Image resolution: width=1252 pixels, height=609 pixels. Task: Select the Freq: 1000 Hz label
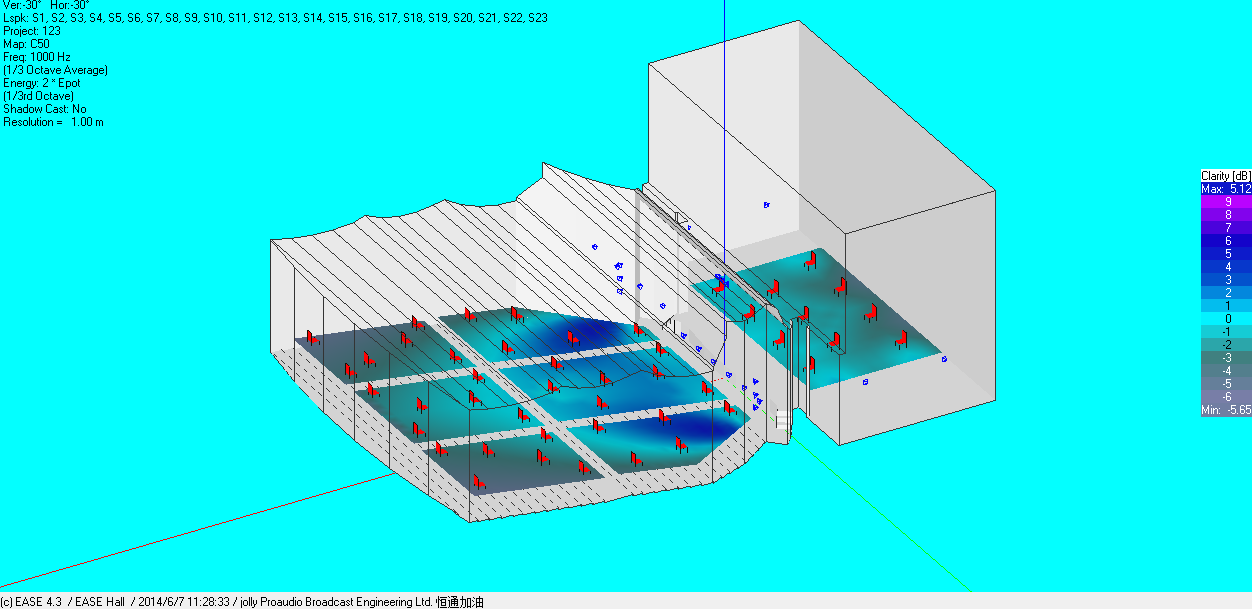tap(37, 57)
